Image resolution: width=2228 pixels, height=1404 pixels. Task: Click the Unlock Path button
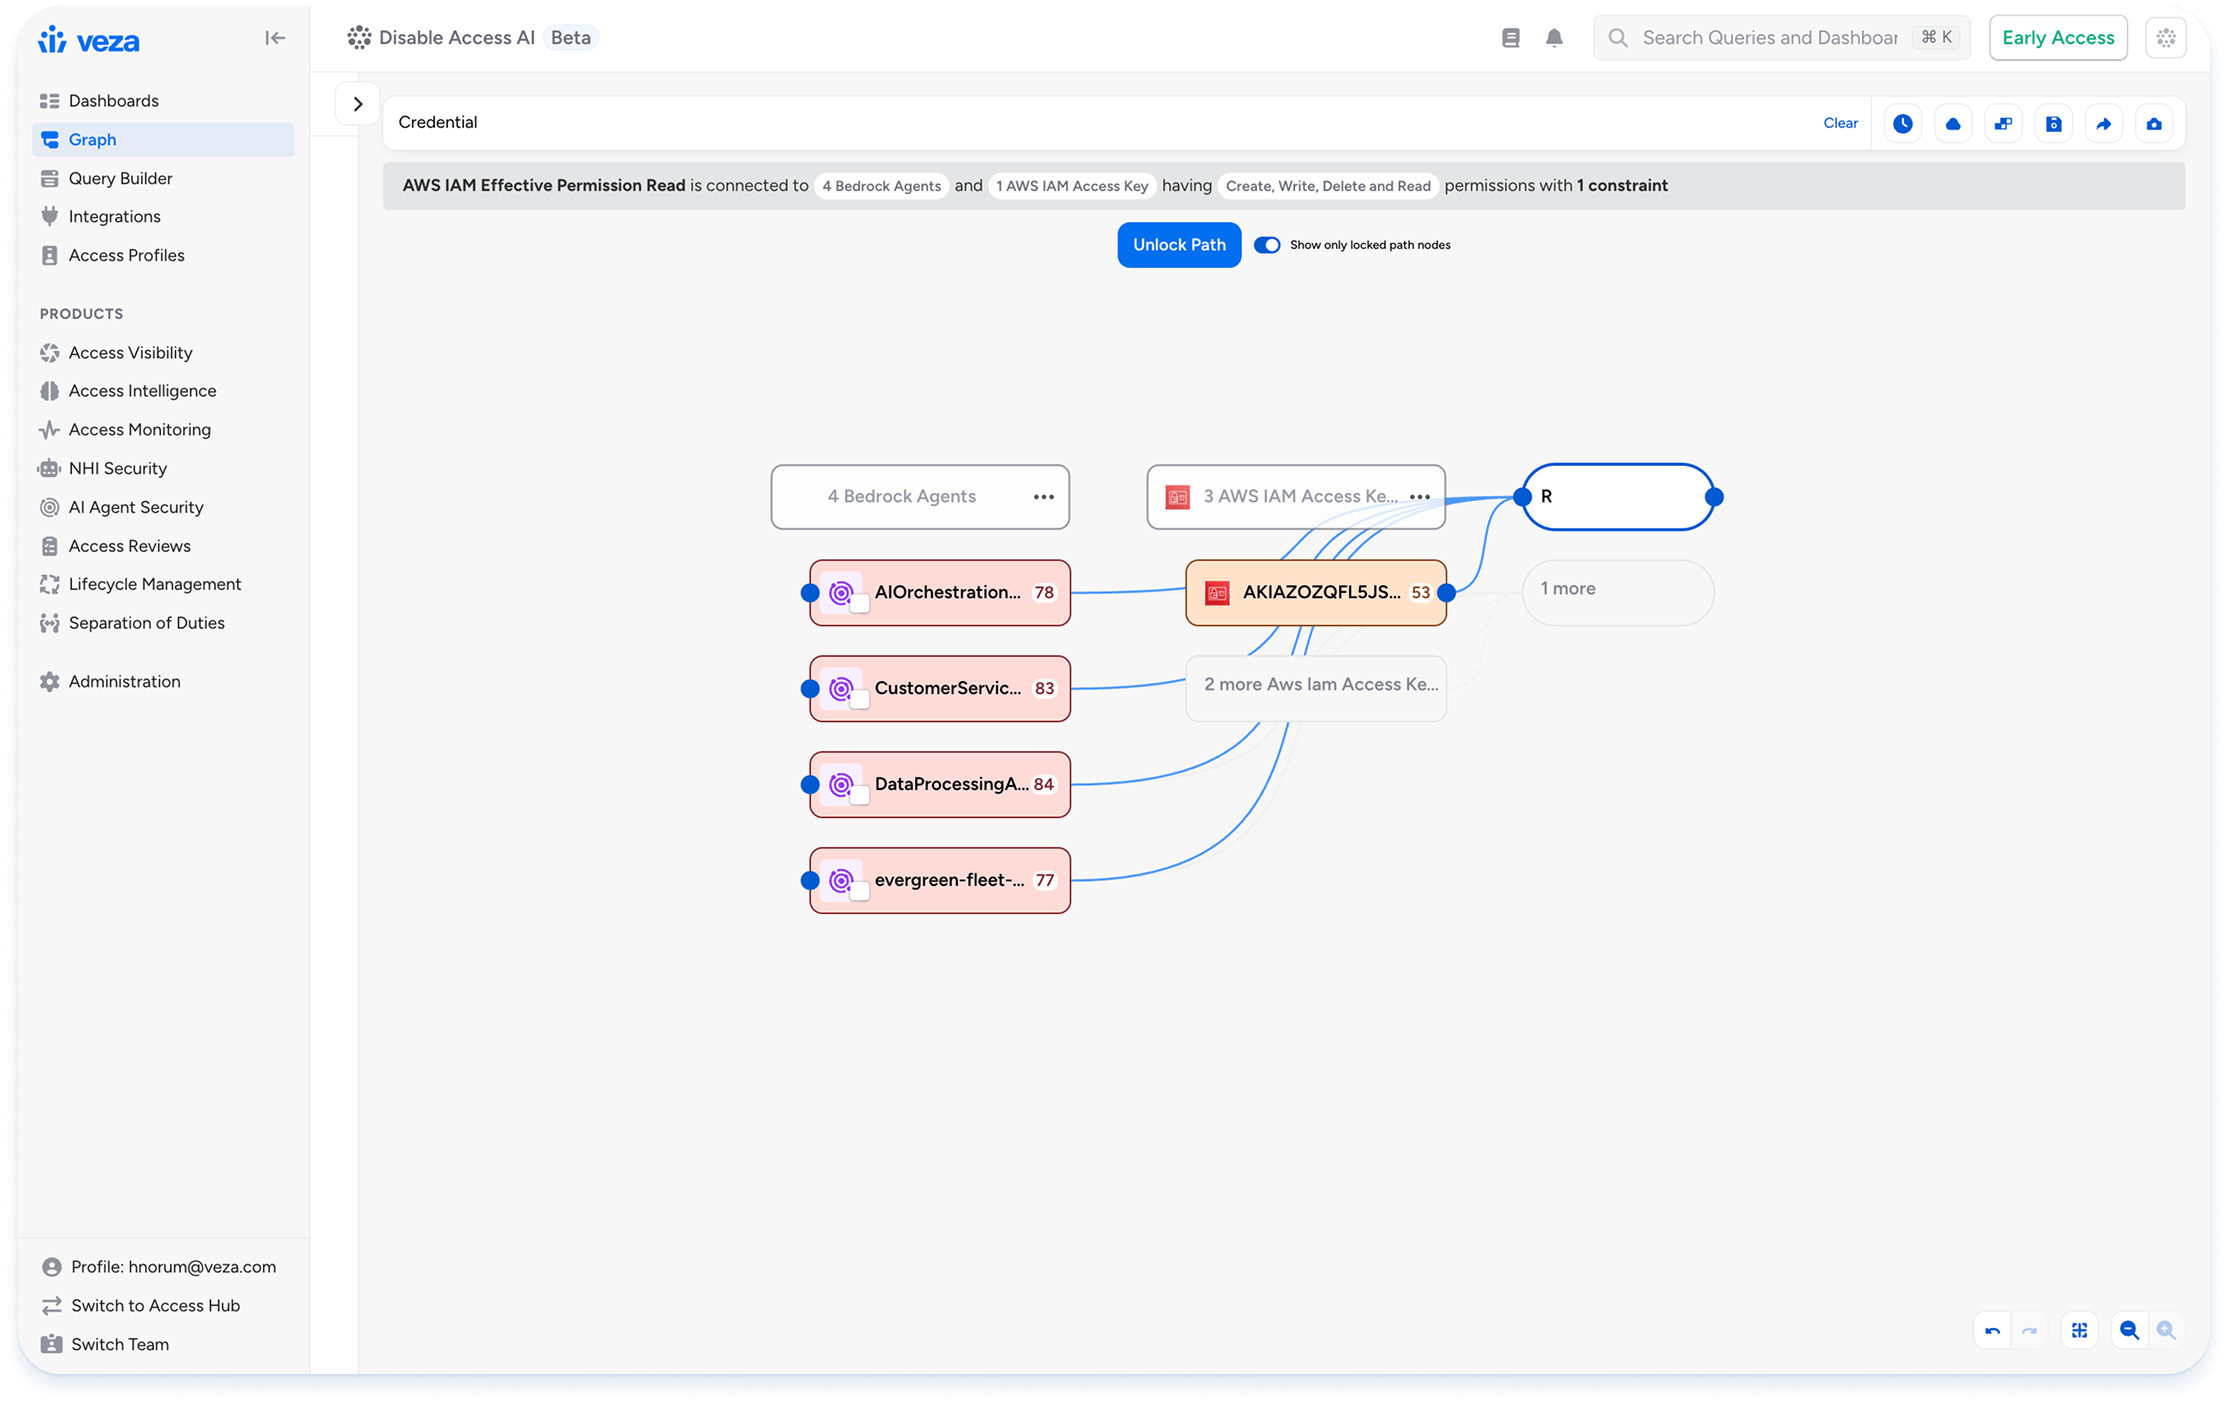coord(1179,245)
